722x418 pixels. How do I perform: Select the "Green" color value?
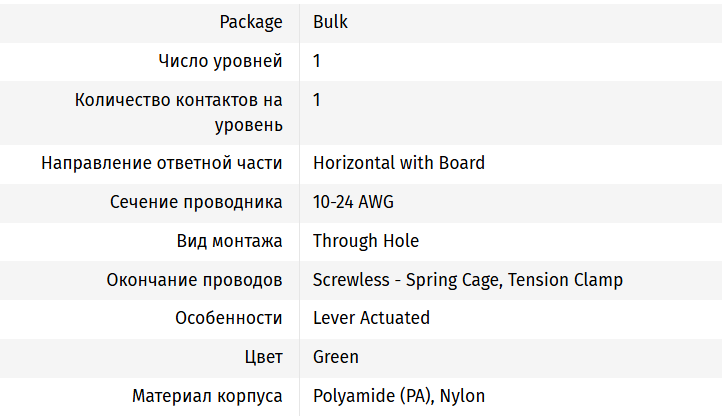point(336,357)
